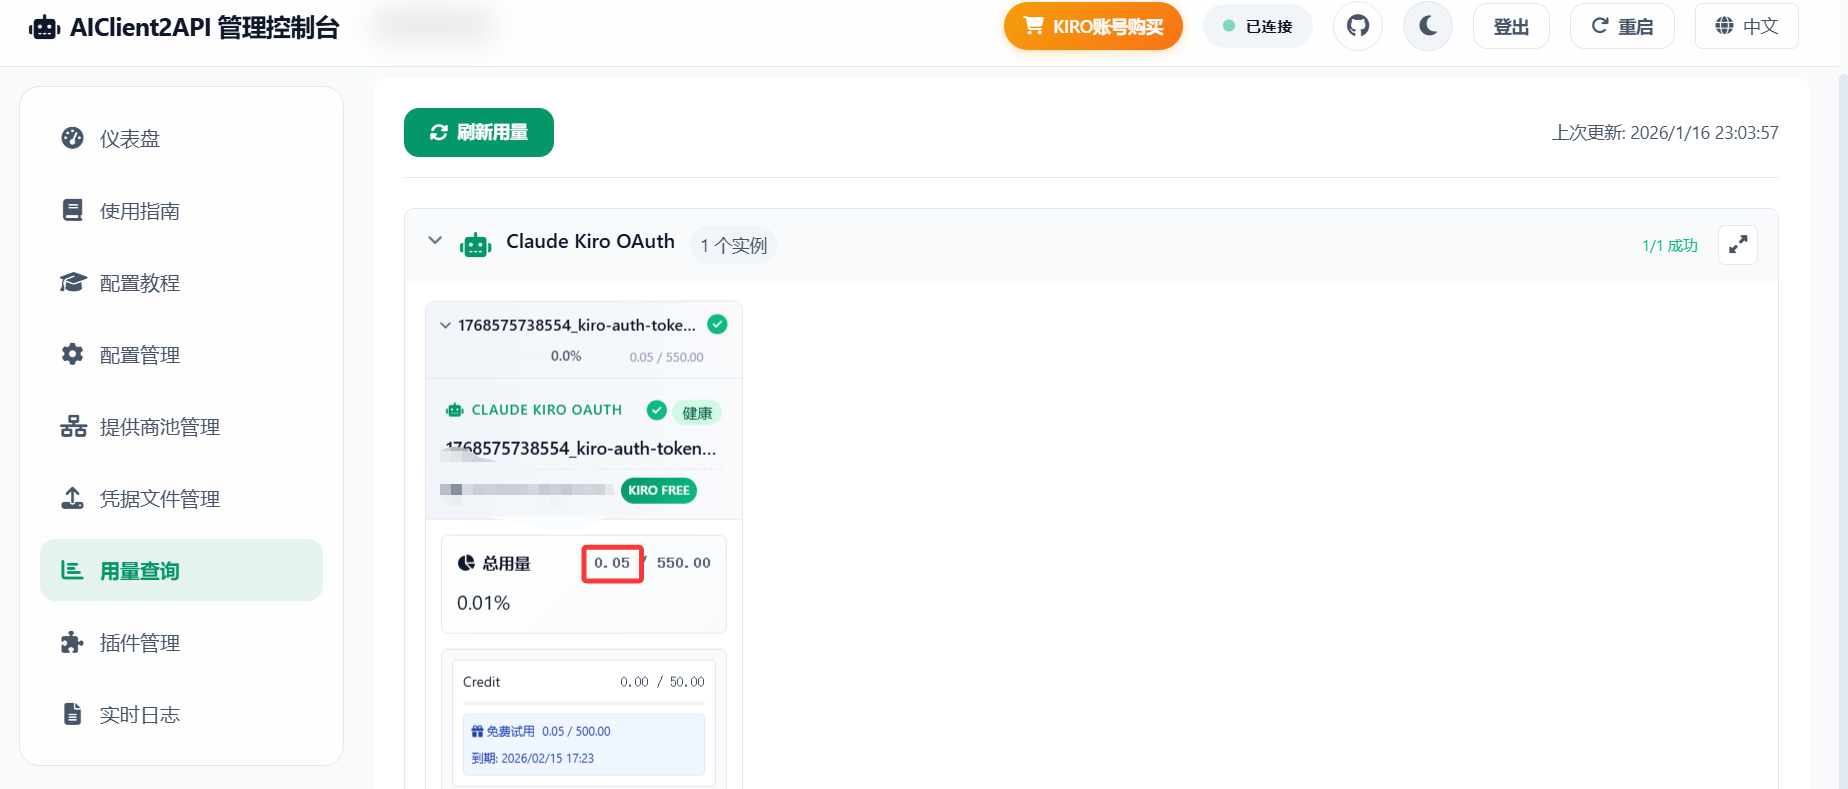Open 配置管理 menu item
Image resolution: width=1848 pixels, height=789 pixels.
[181, 354]
